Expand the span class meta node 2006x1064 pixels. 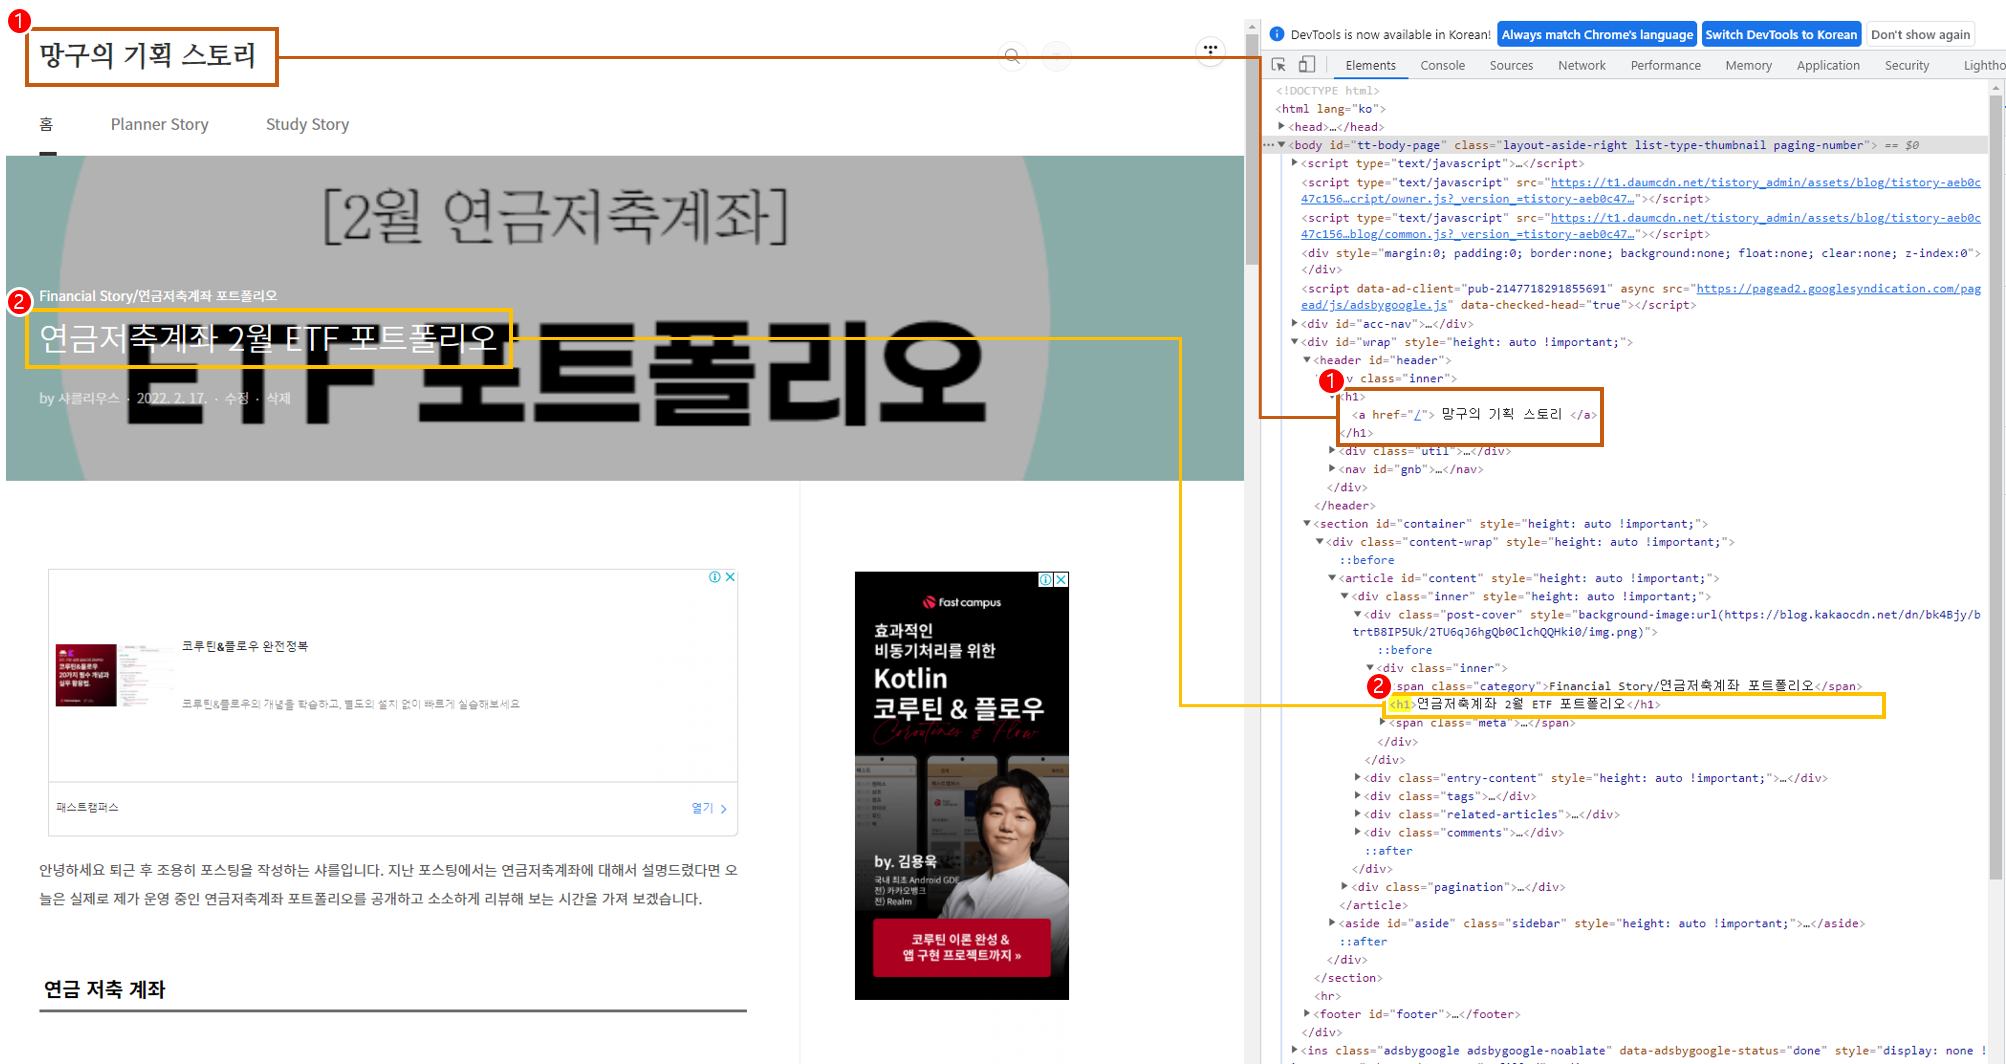click(x=1383, y=723)
